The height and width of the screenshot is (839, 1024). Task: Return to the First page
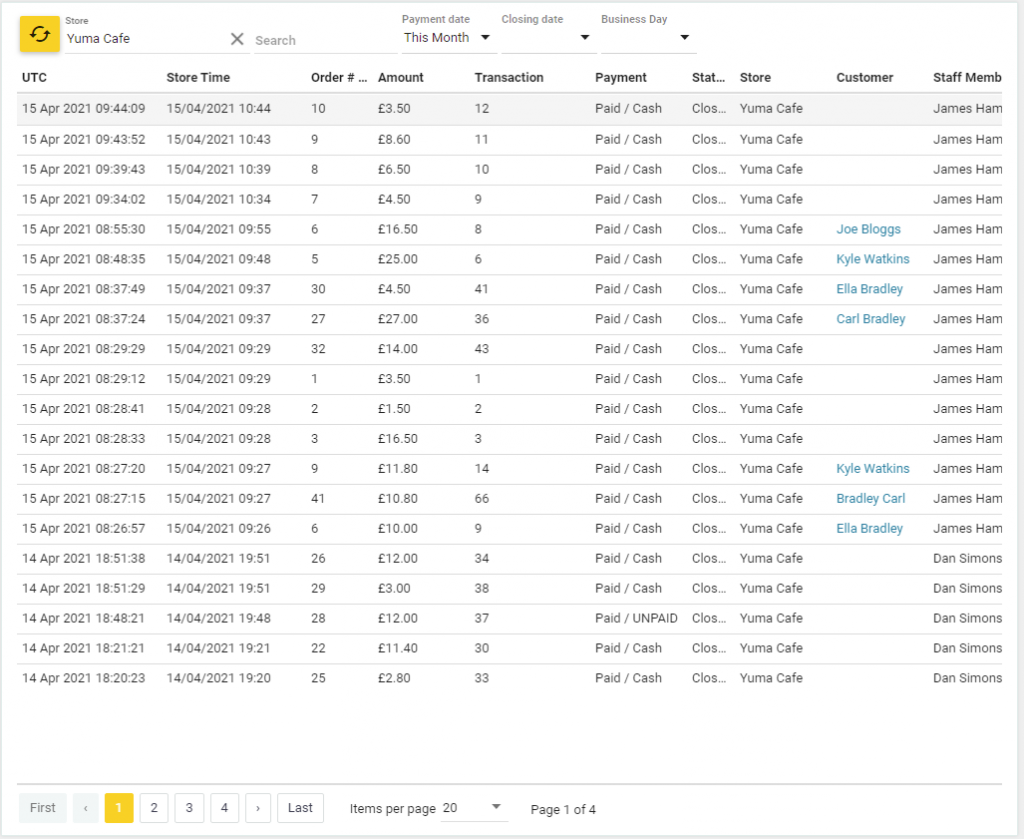point(42,808)
